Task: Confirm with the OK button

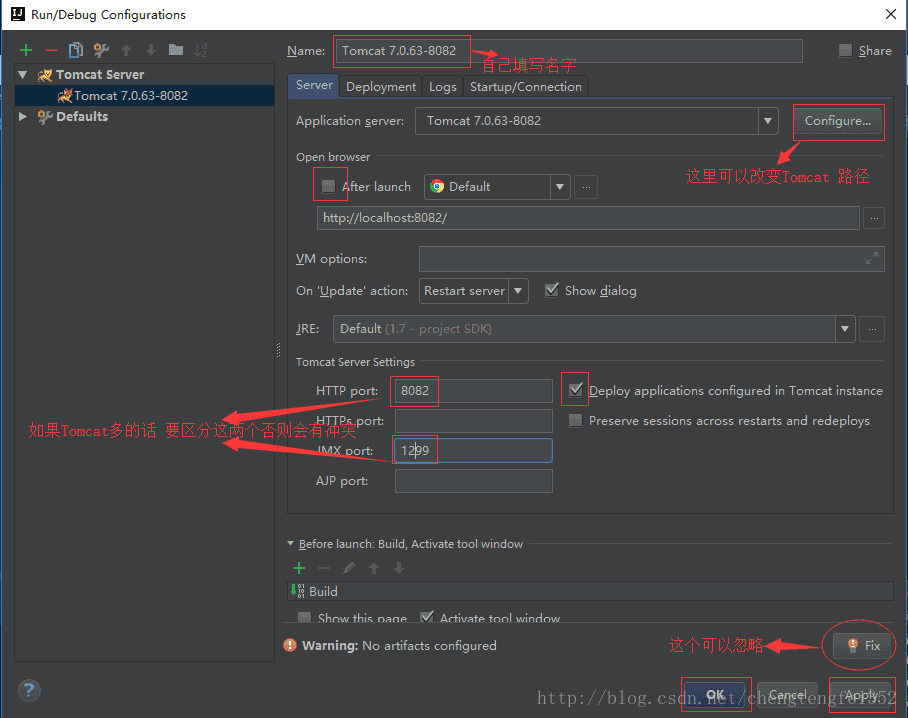Action: 715,695
